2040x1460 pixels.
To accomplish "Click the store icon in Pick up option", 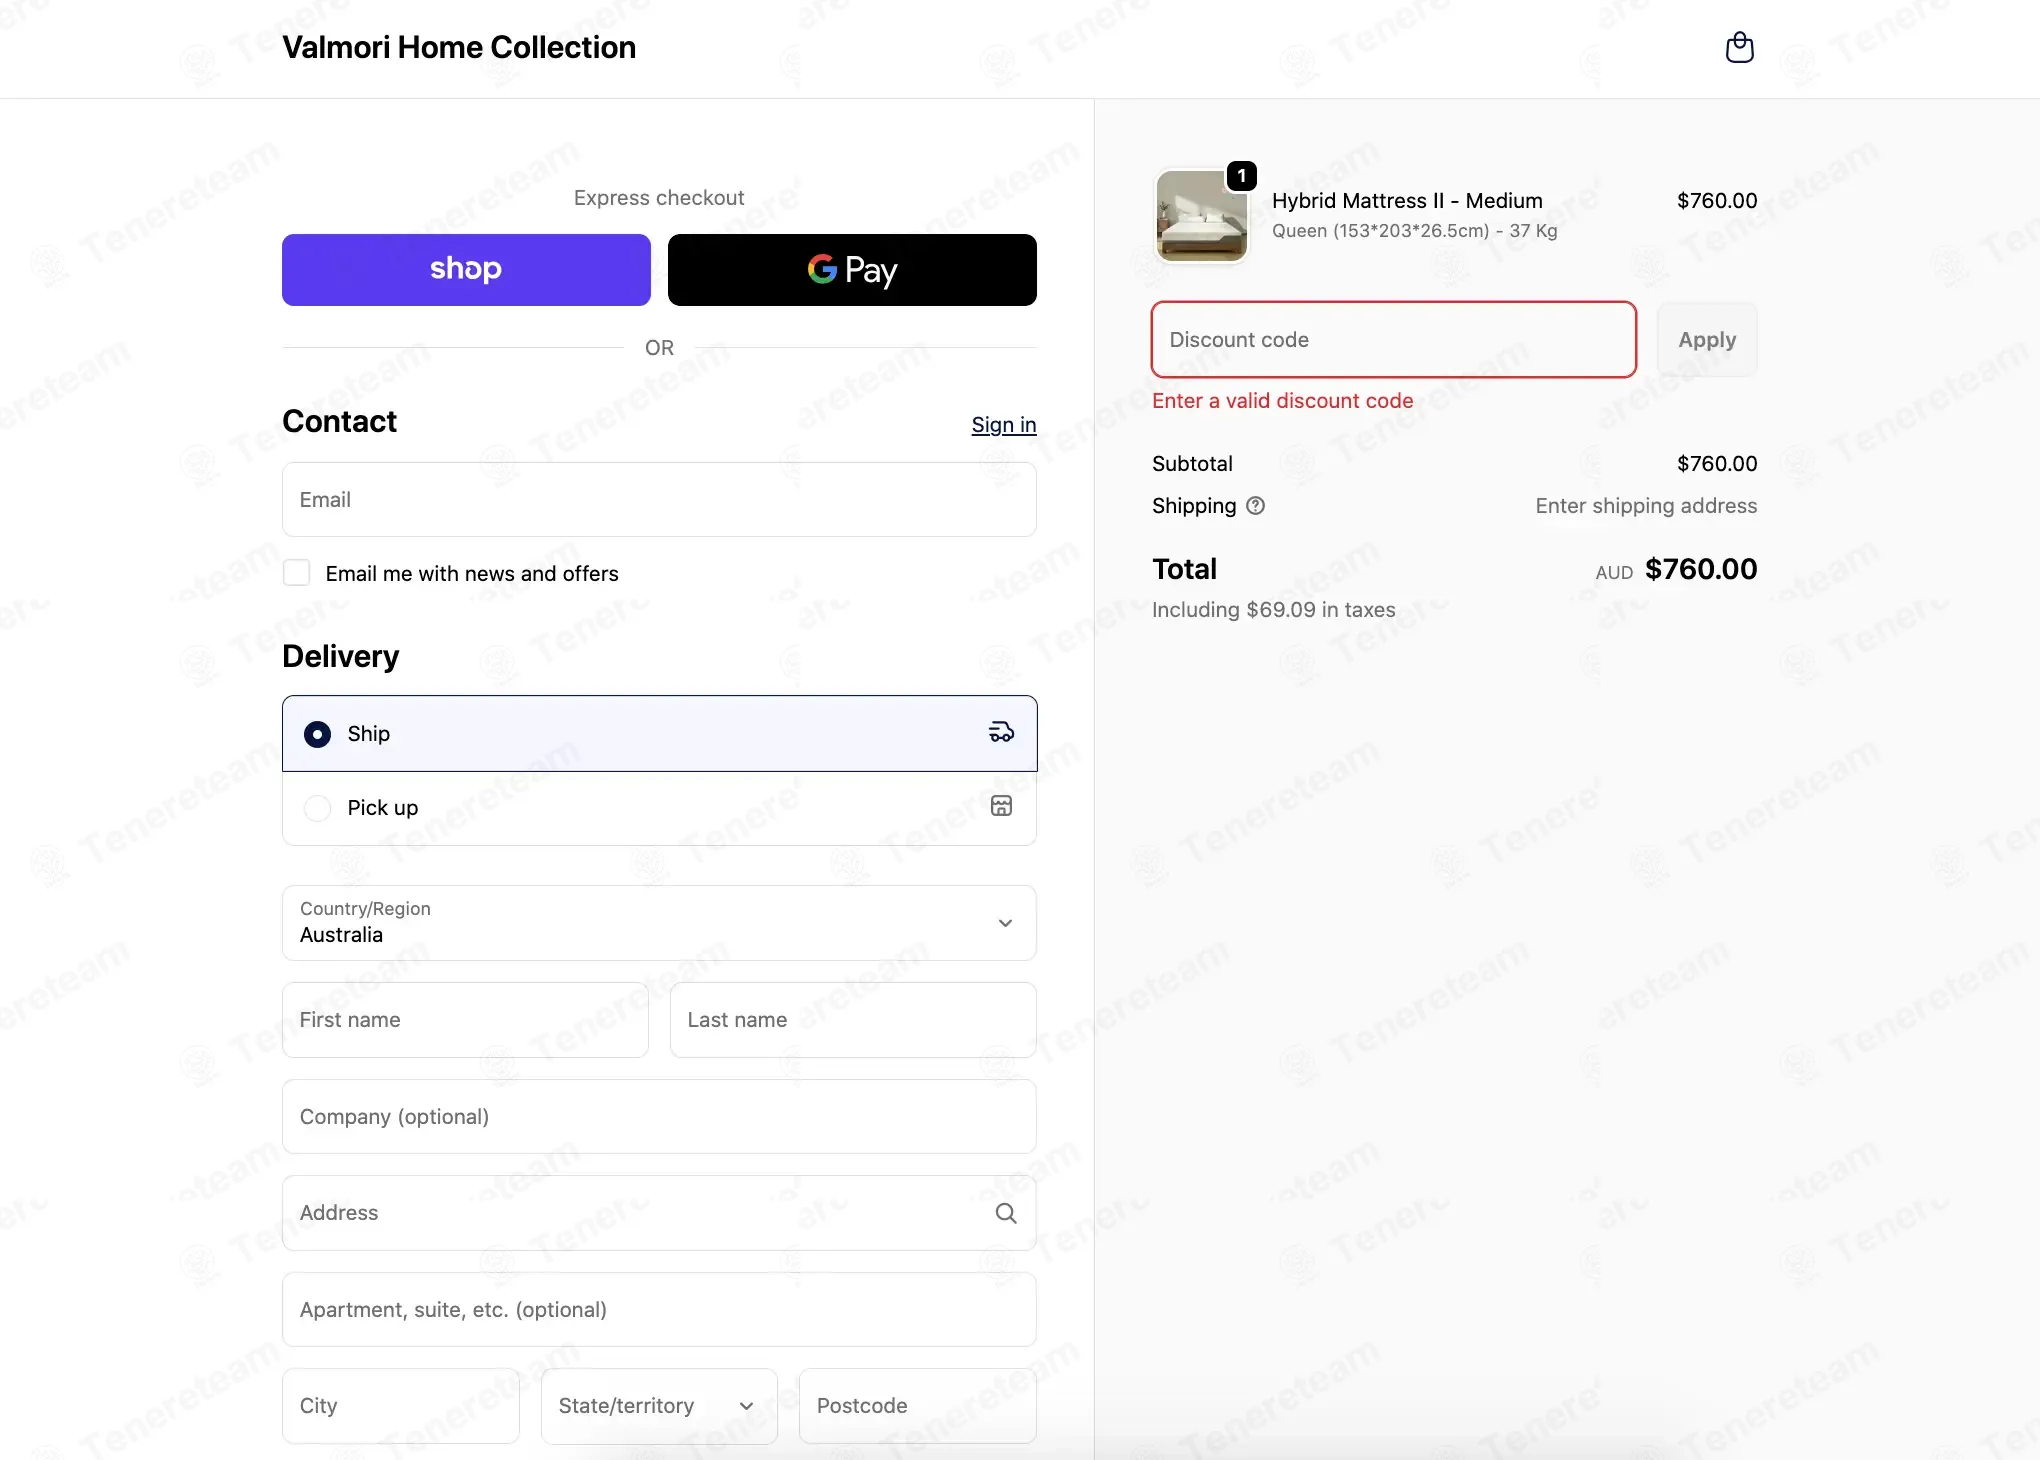I will point(1001,806).
